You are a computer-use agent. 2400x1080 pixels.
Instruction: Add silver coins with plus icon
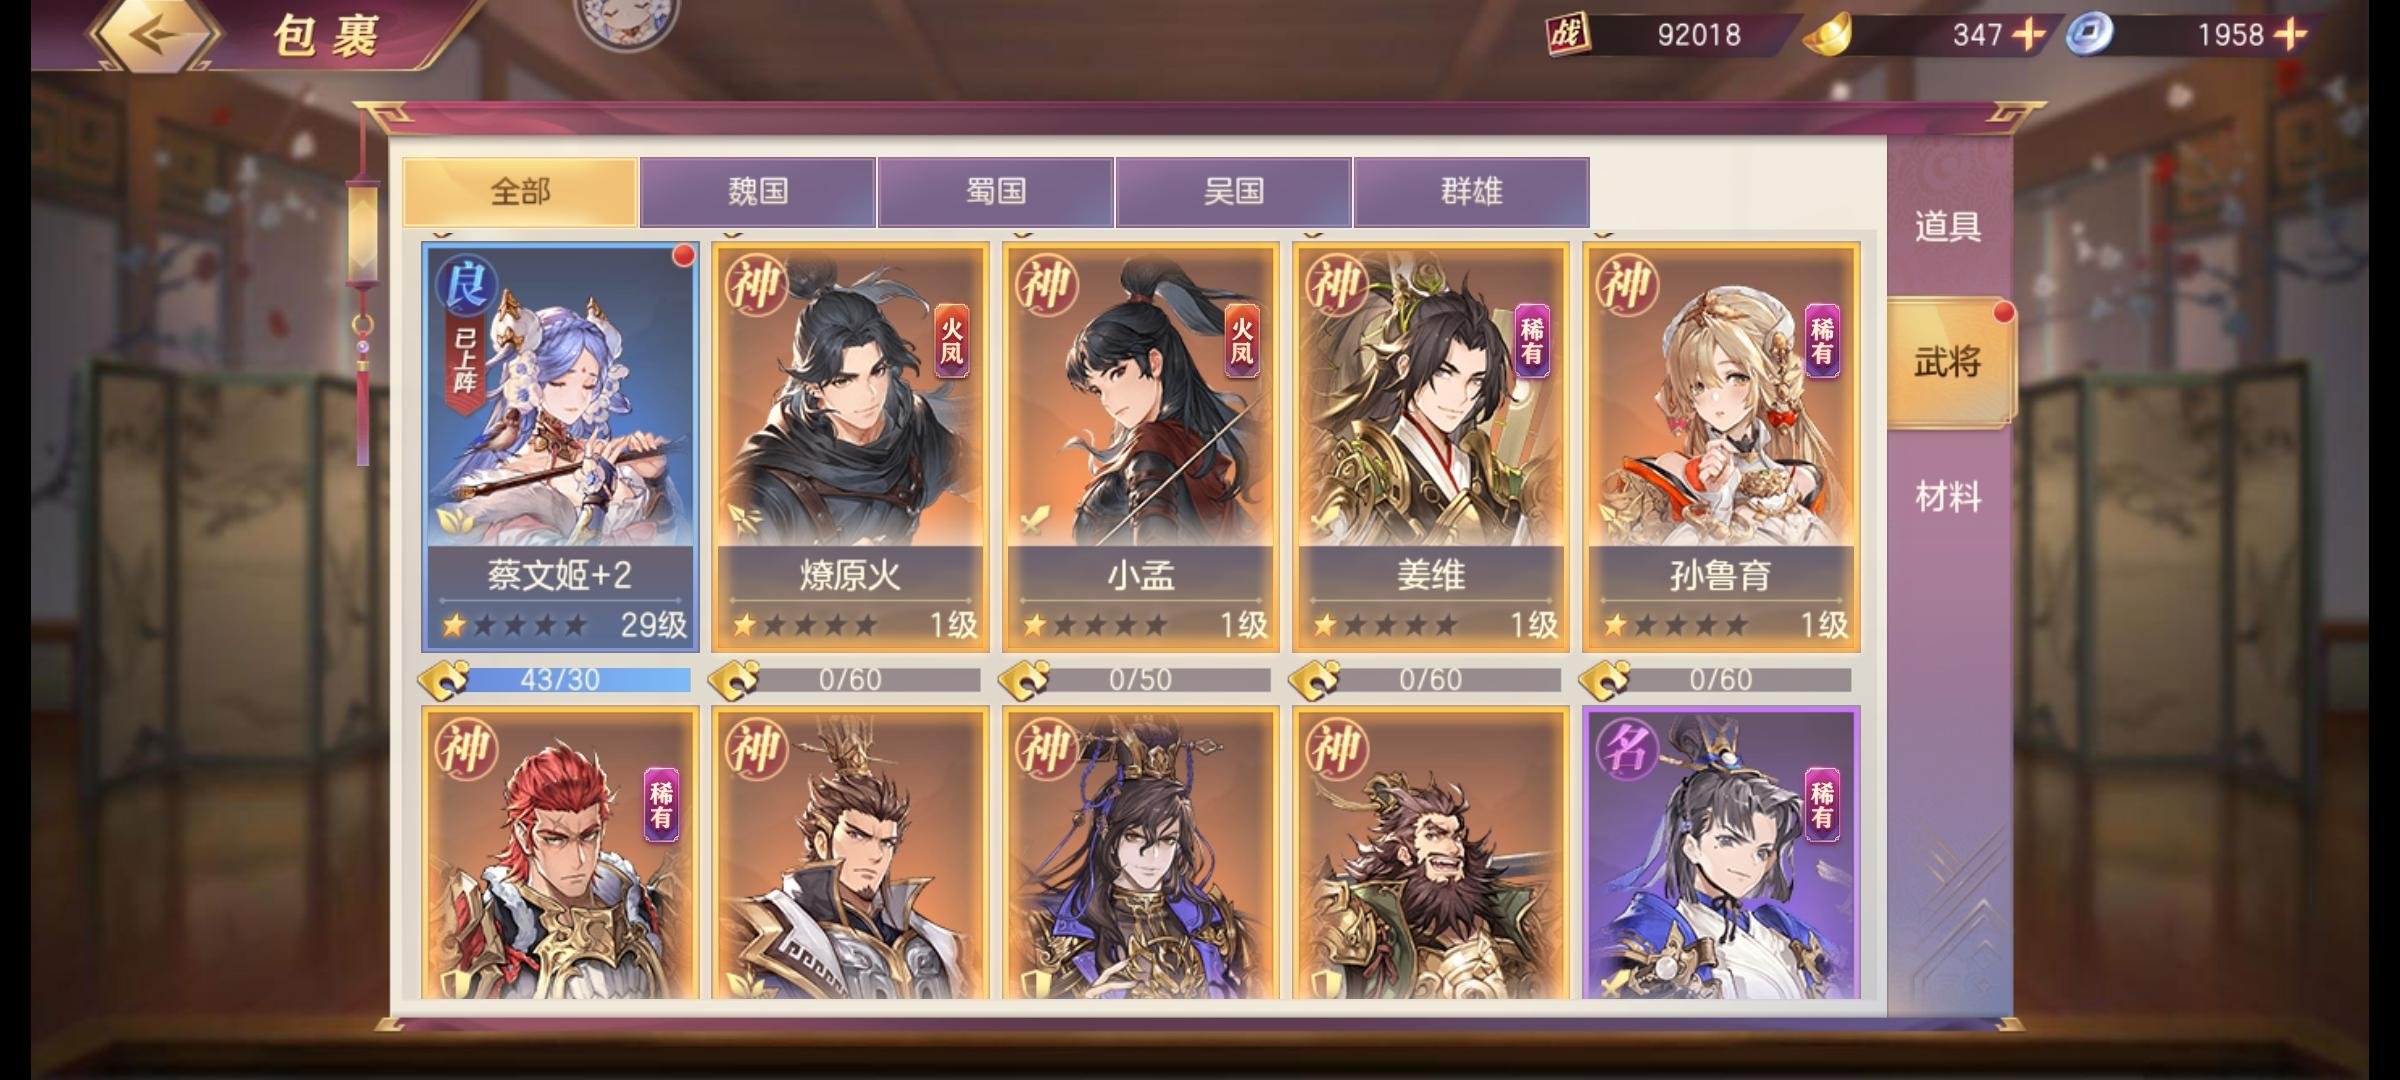pos(2290,34)
